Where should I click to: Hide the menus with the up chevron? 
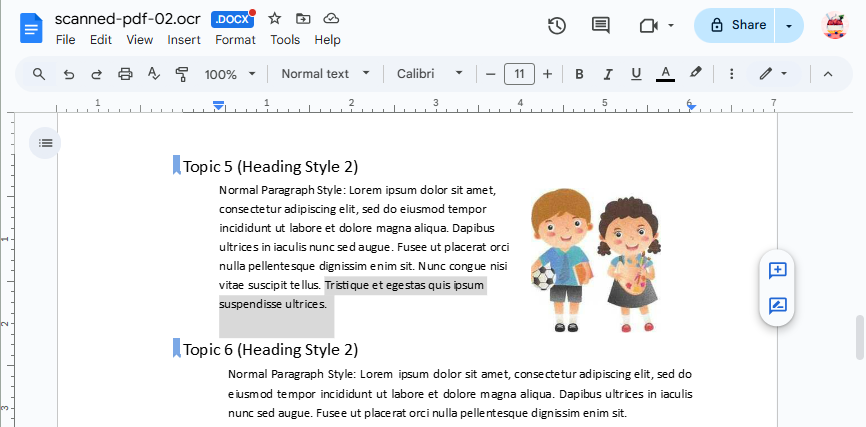(827, 74)
